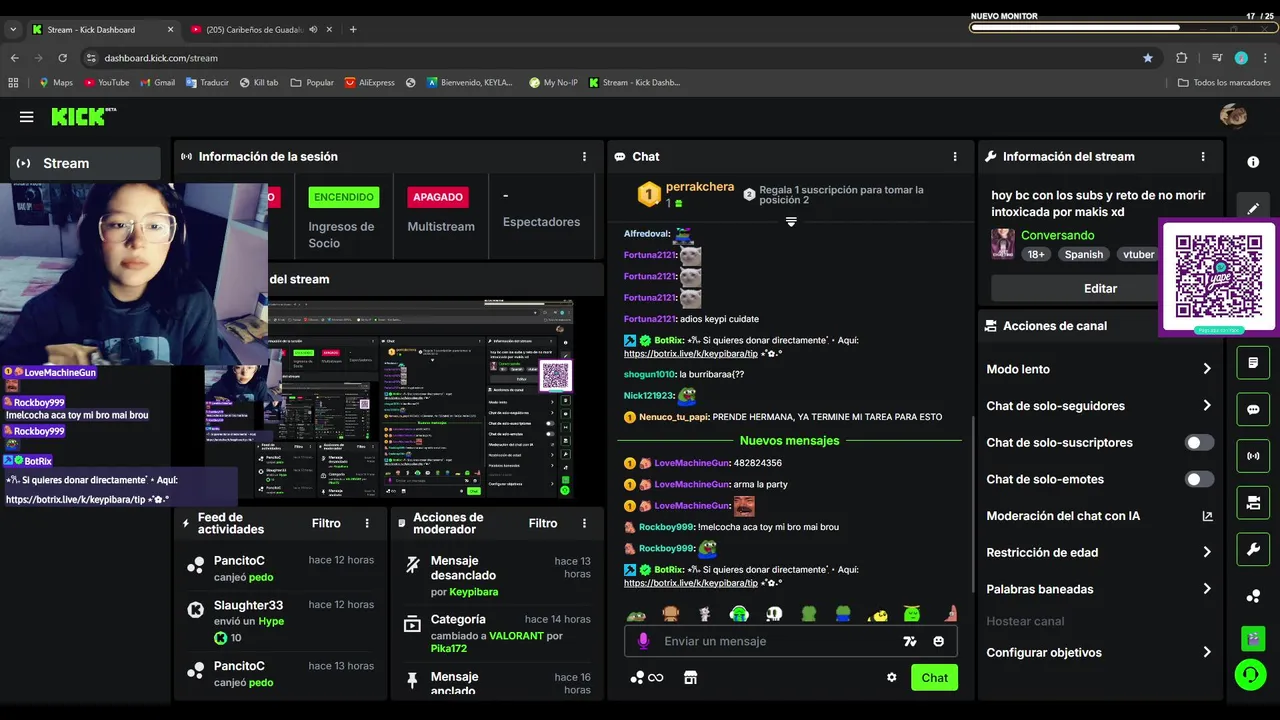Screen dimensions: 1280x720
Task: Click the three-circles icon in right sidebar
Action: coord(1253,596)
